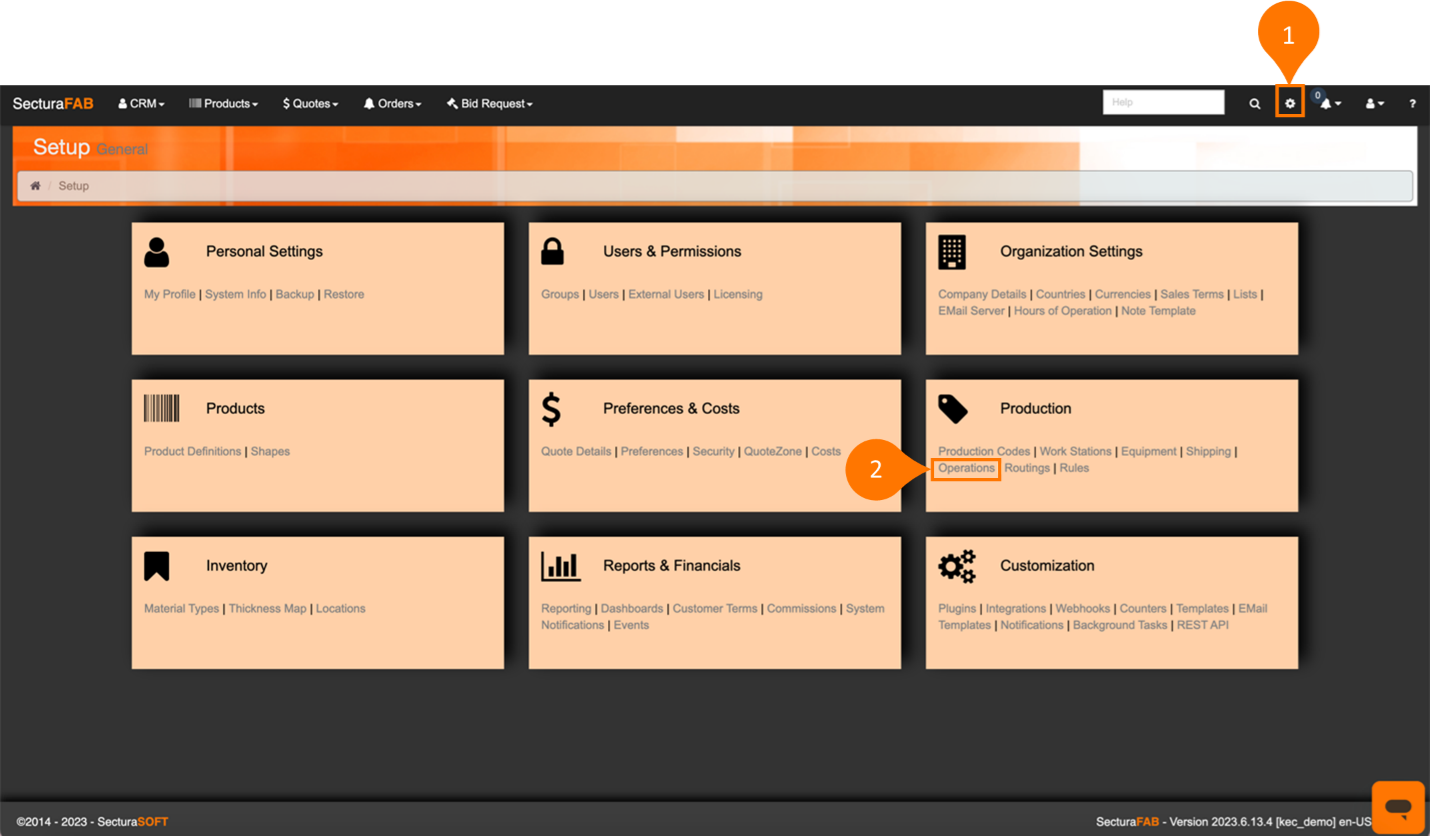Expand the Products dropdown menu
Image resolution: width=1430 pixels, height=836 pixels.
[x=224, y=103]
